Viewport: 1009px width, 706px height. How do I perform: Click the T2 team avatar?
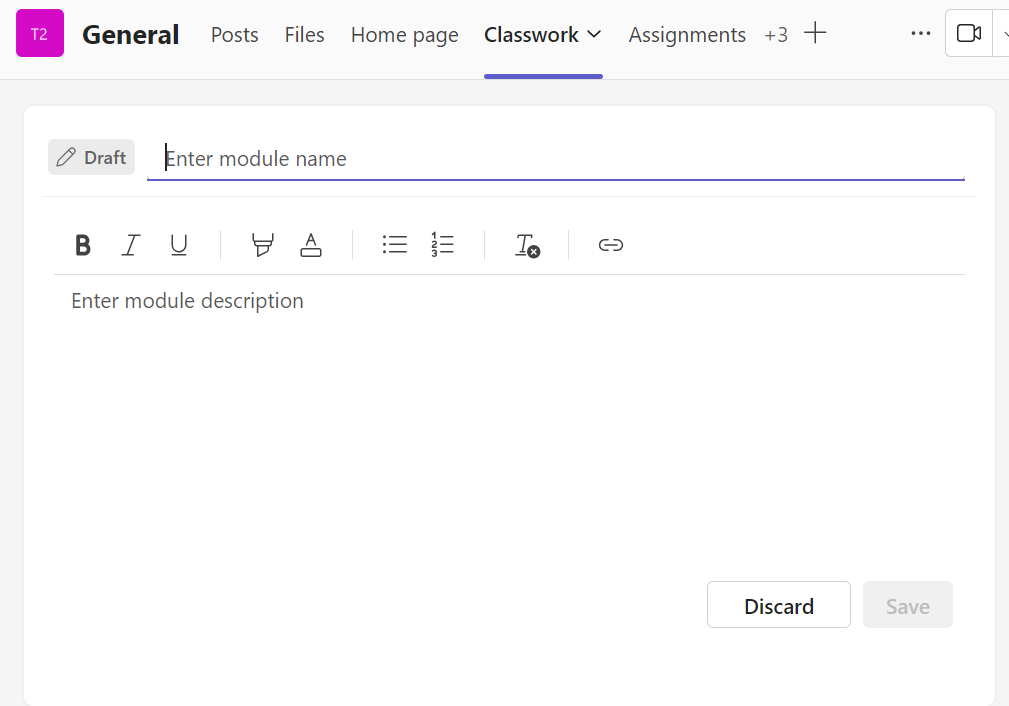coord(40,34)
